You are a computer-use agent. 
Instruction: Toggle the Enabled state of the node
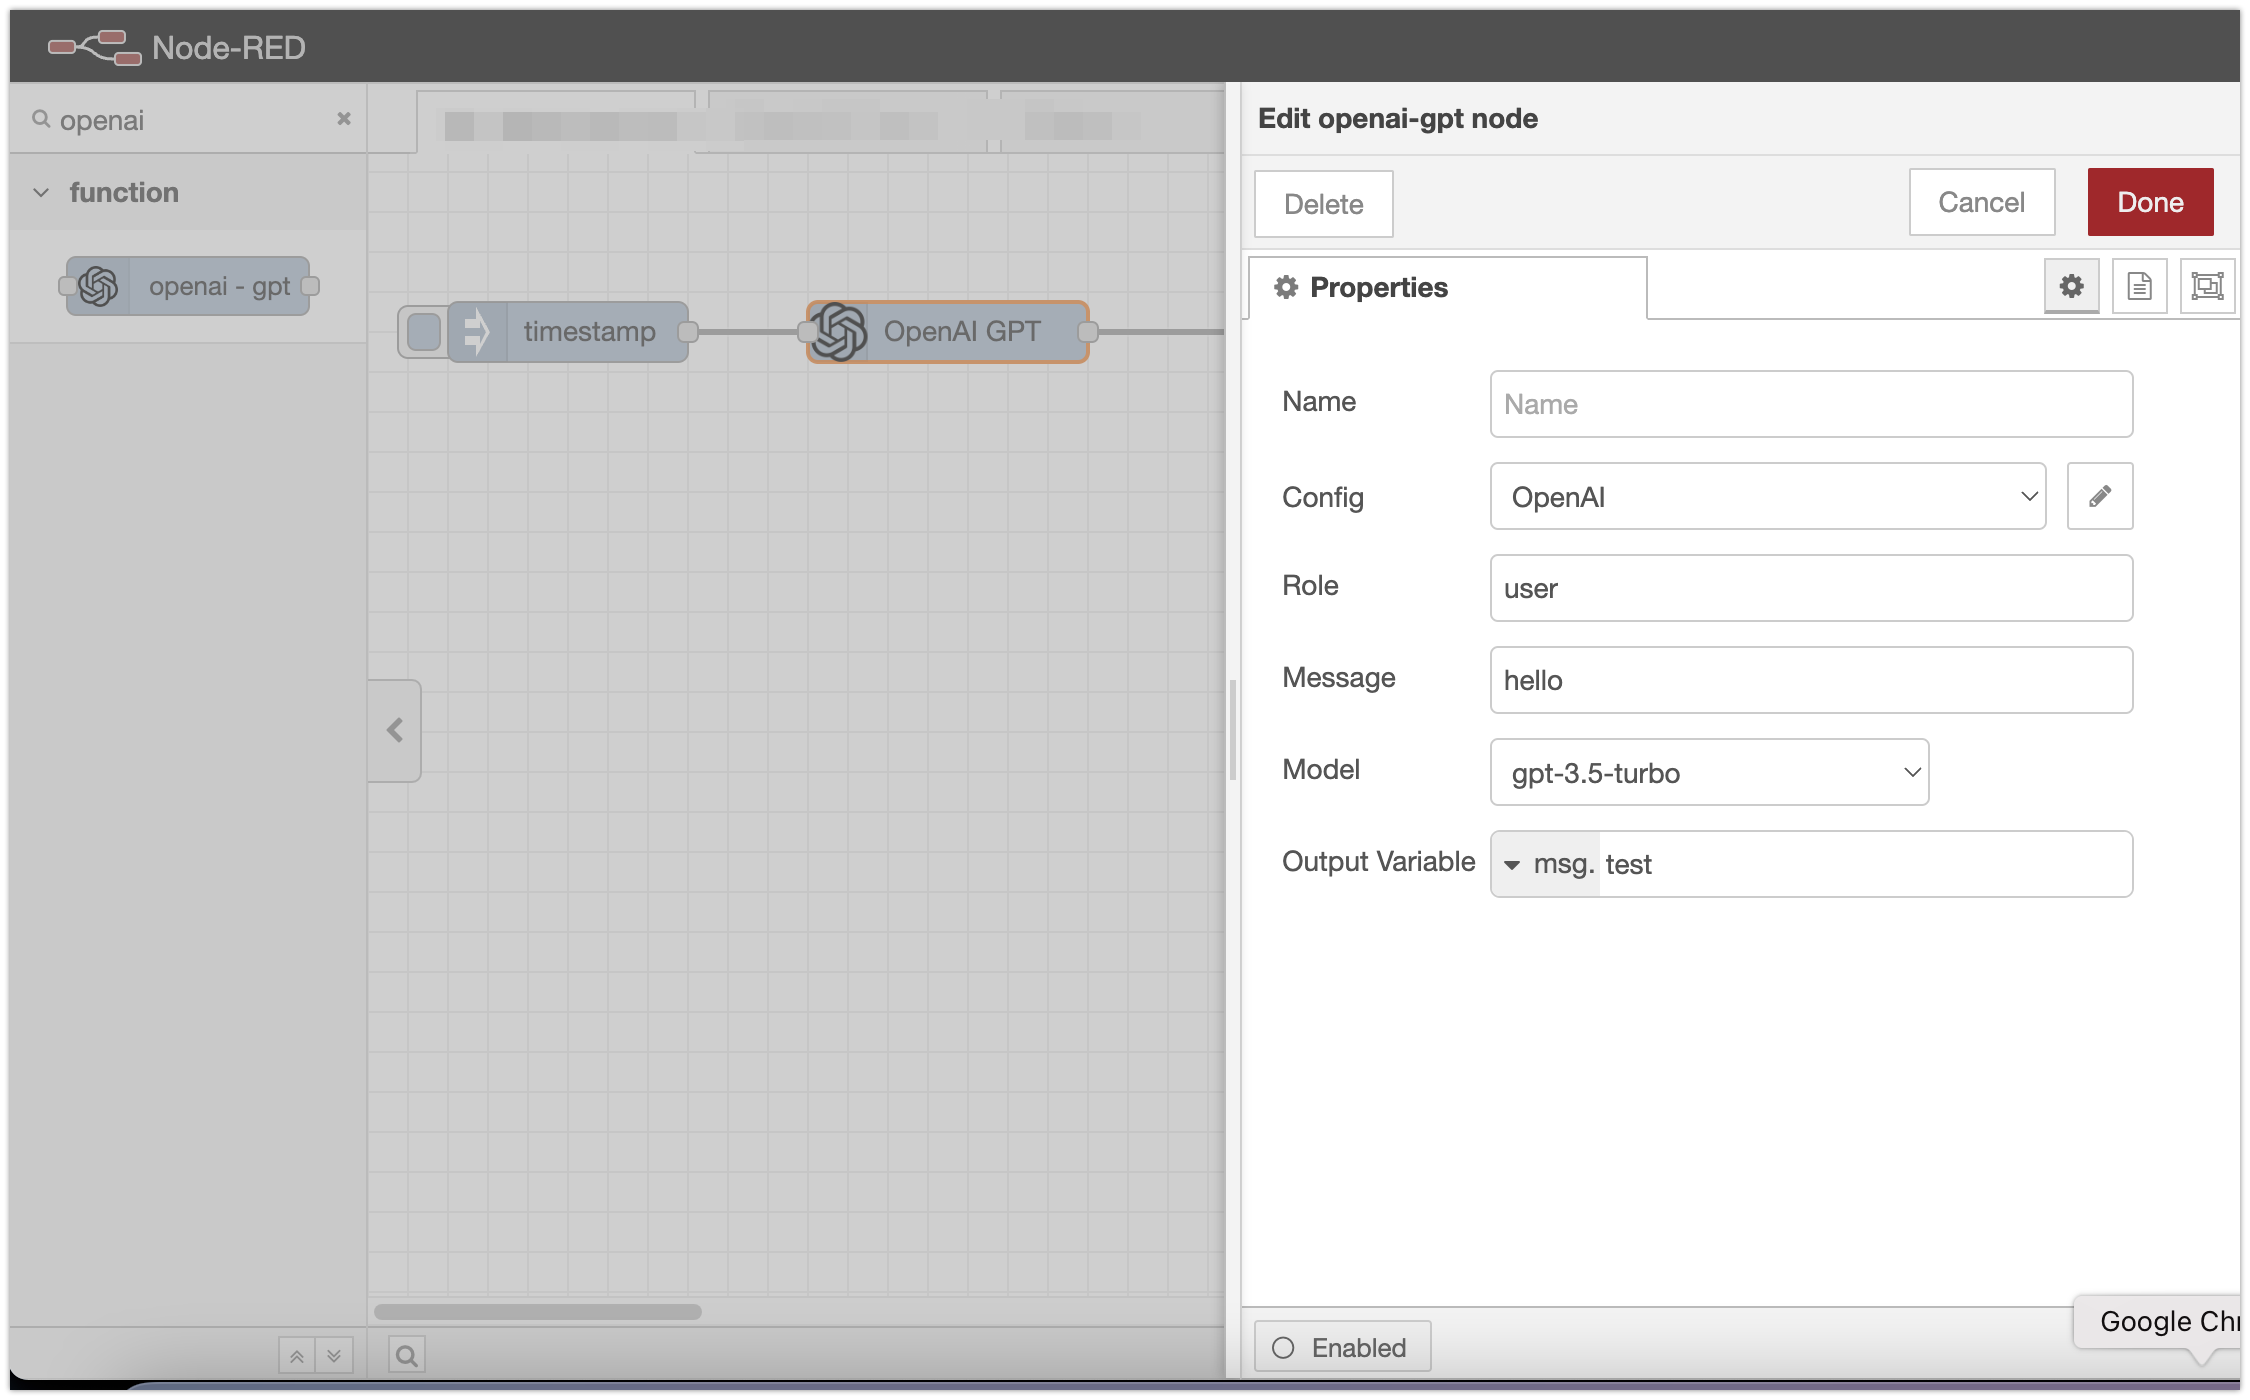(1341, 1347)
